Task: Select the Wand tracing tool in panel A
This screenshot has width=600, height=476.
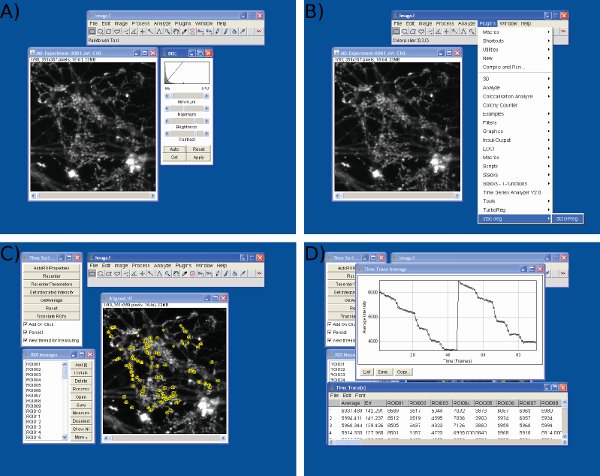Action: (x=151, y=31)
